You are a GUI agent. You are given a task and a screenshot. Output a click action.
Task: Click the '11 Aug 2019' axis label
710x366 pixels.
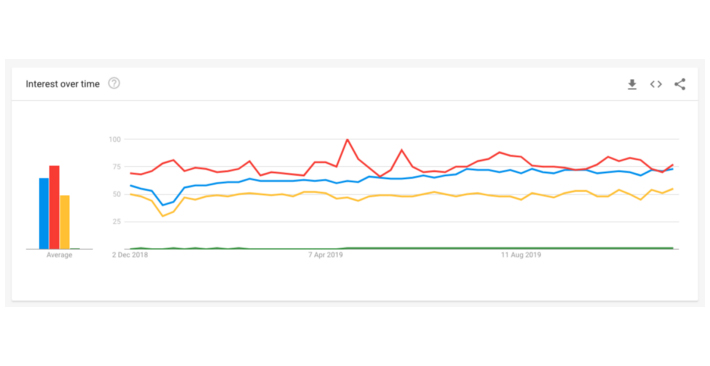(x=521, y=255)
